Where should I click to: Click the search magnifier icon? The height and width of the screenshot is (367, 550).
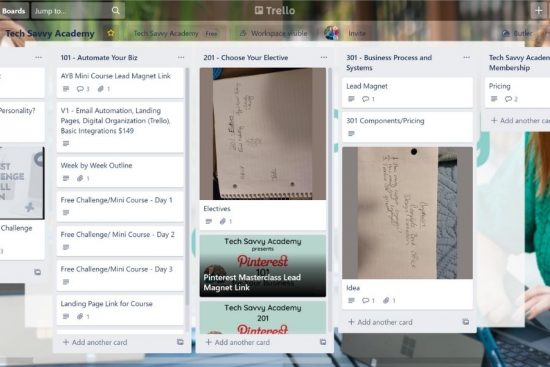pyautogui.click(x=116, y=11)
